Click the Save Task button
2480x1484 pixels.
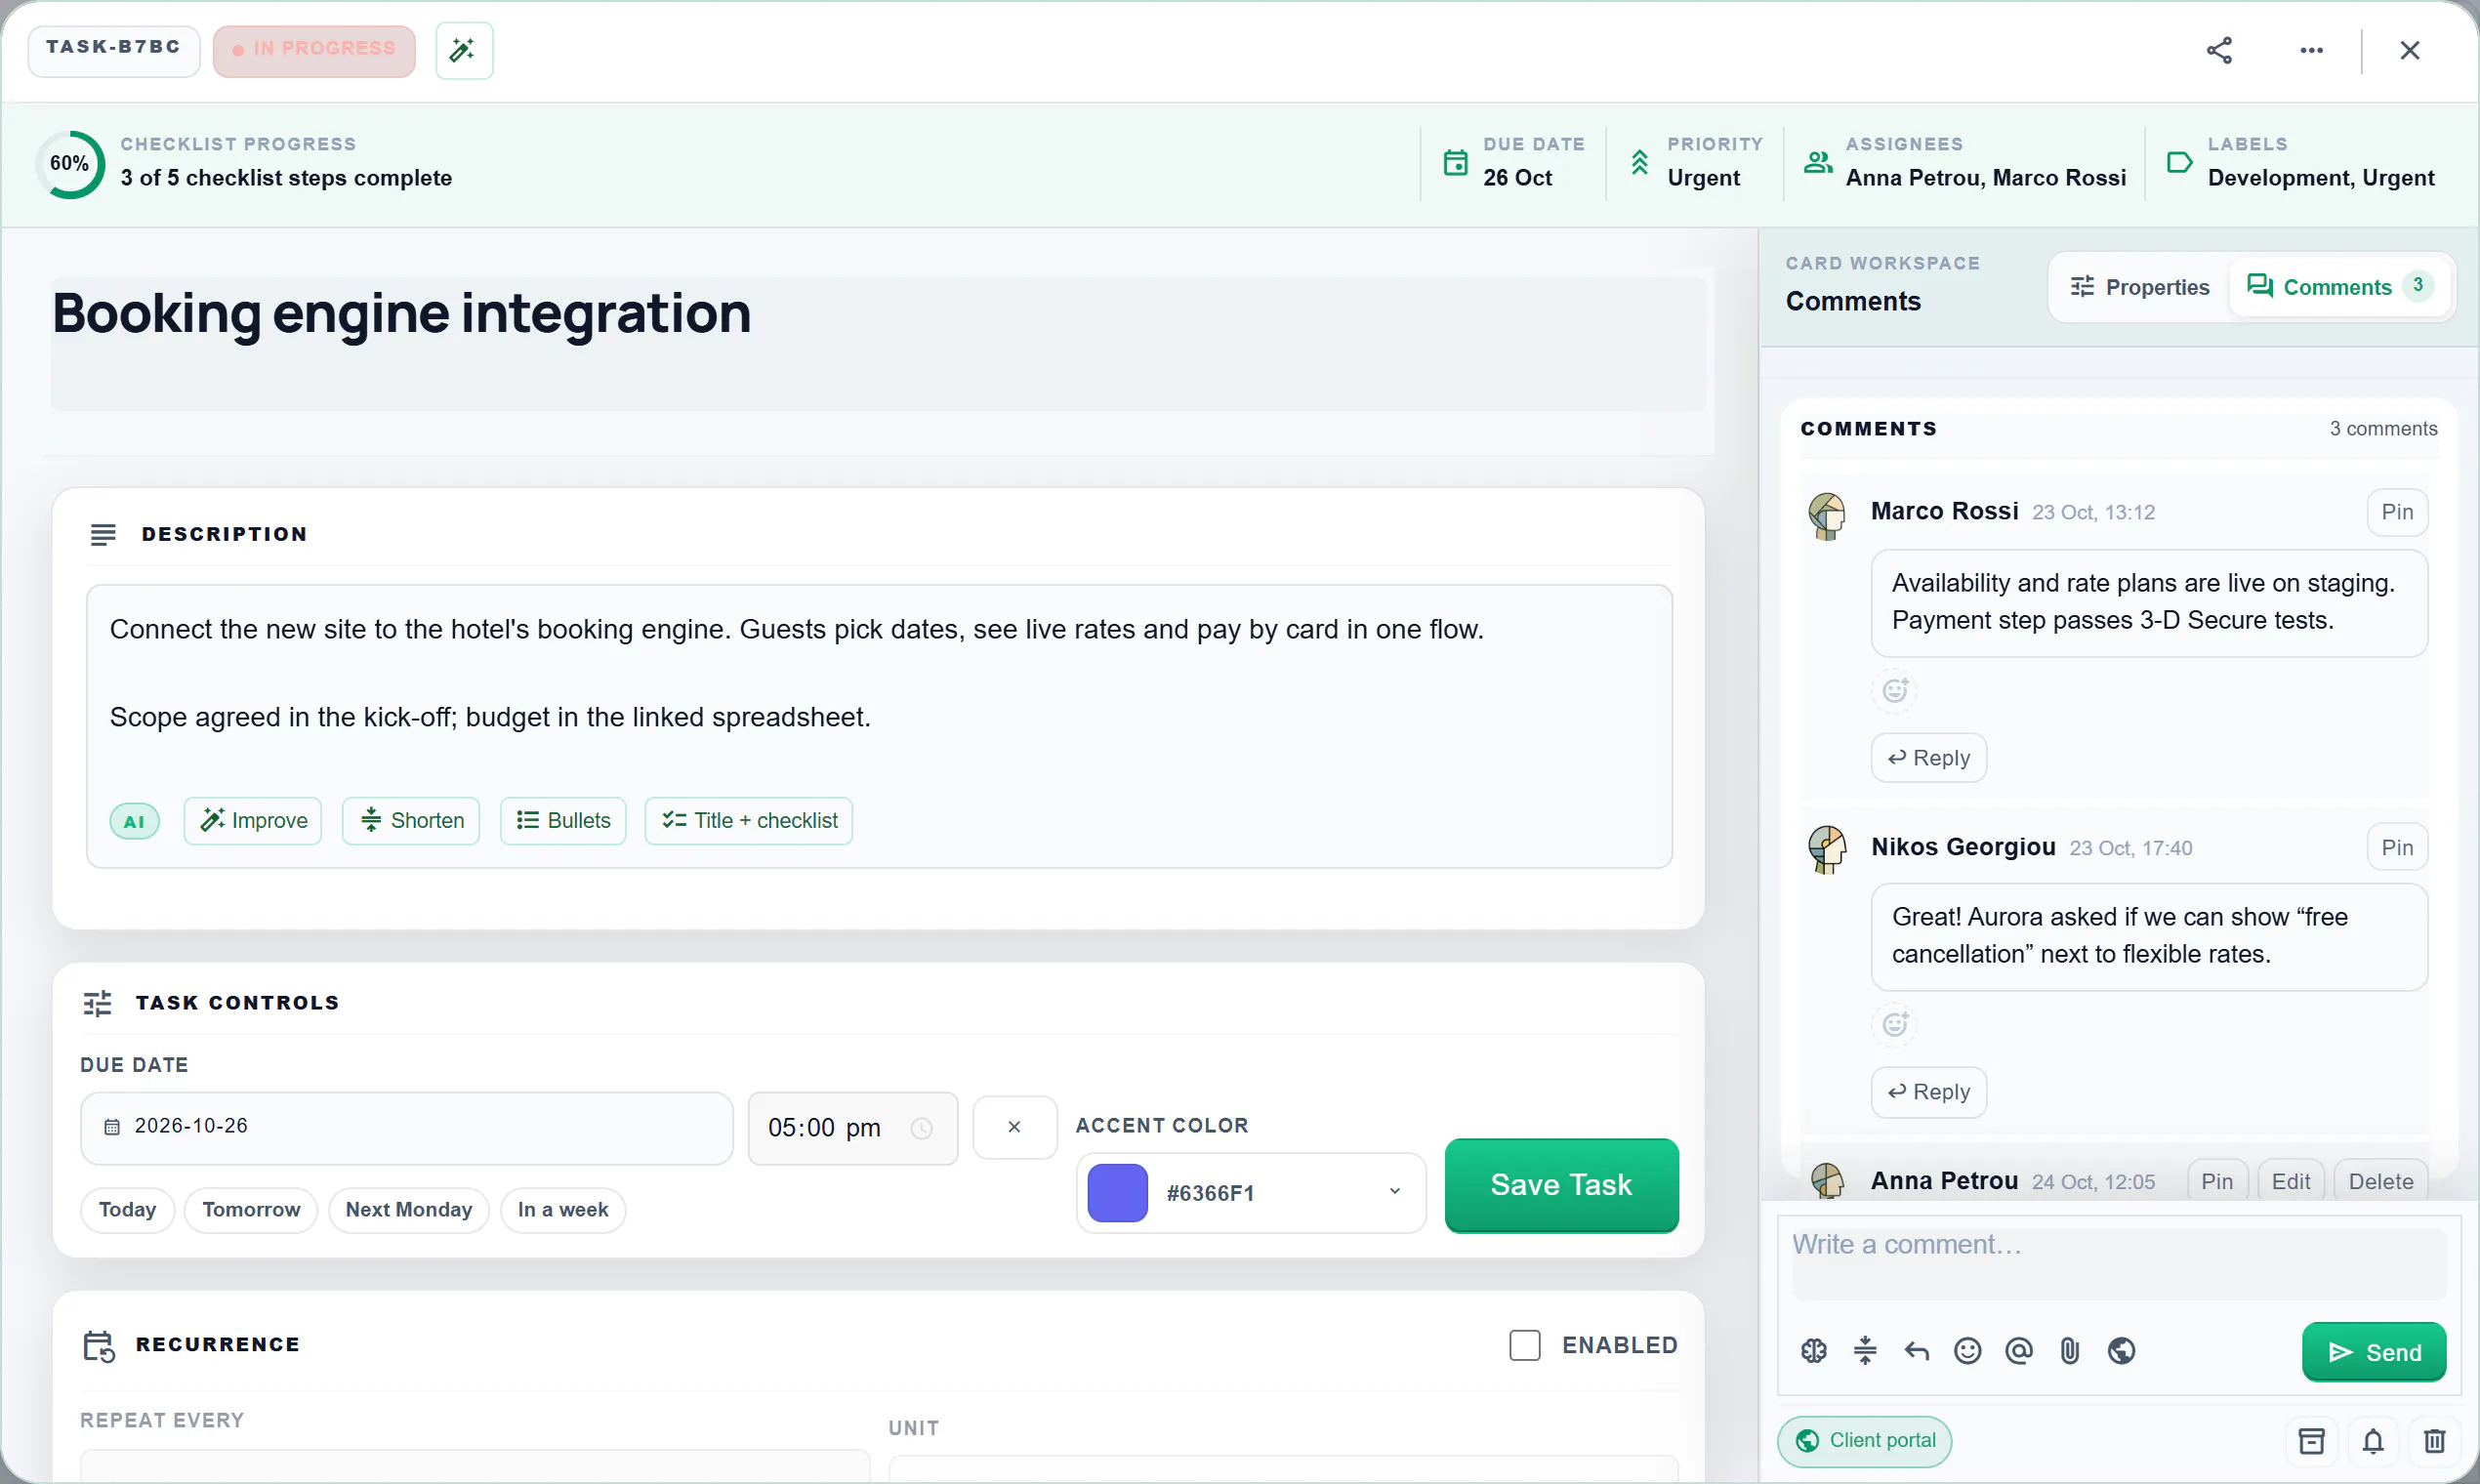click(x=1561, y=1185)
